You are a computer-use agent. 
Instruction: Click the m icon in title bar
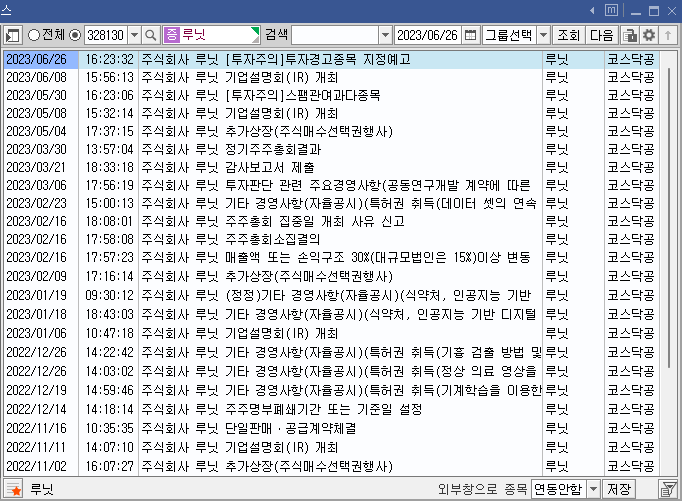click(611, 10)
